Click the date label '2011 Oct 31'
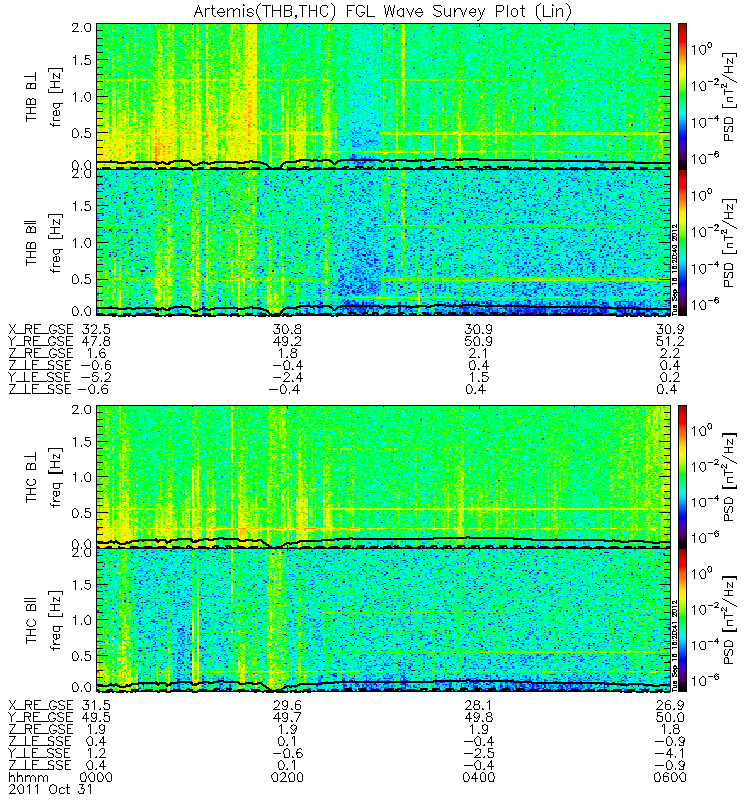This screenshot has height=800, width=750. (51, 790)
